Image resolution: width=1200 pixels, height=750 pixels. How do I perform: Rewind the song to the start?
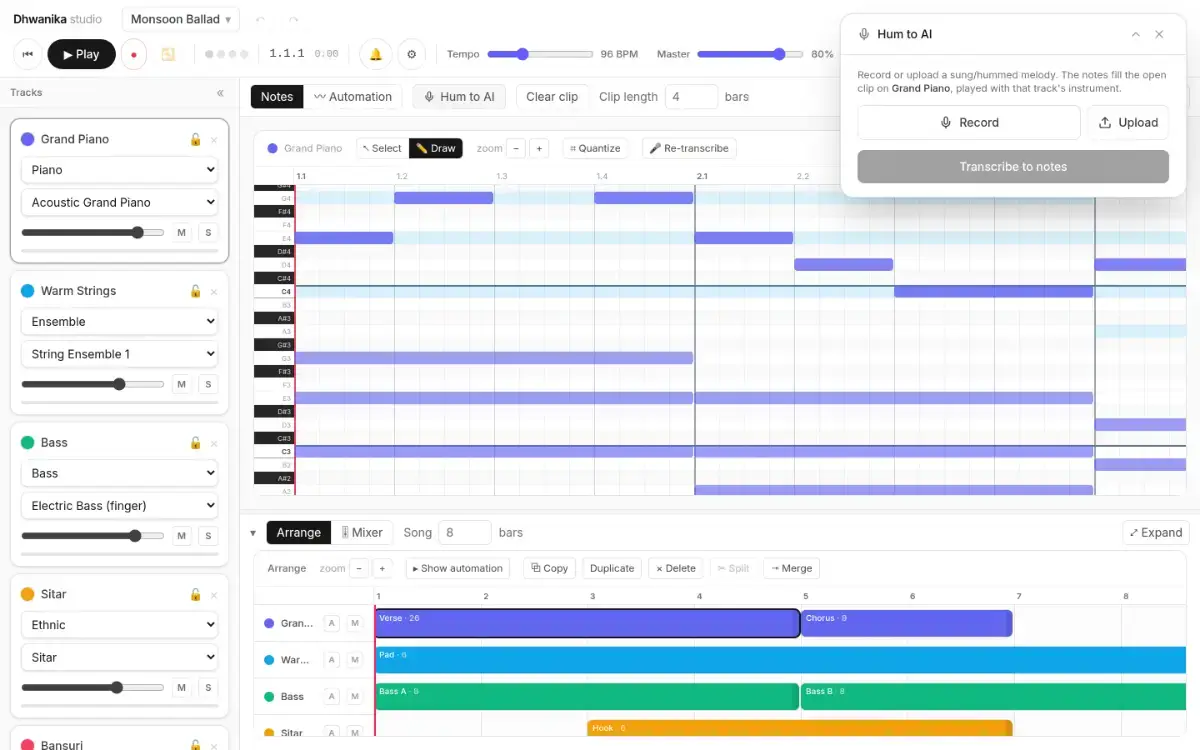27,54
